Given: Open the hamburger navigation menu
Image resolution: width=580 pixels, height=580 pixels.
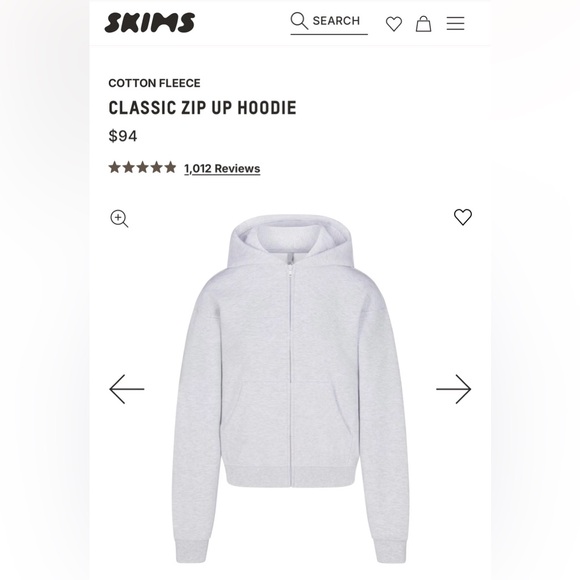Looking at the screenshot, I should point(455,24).
